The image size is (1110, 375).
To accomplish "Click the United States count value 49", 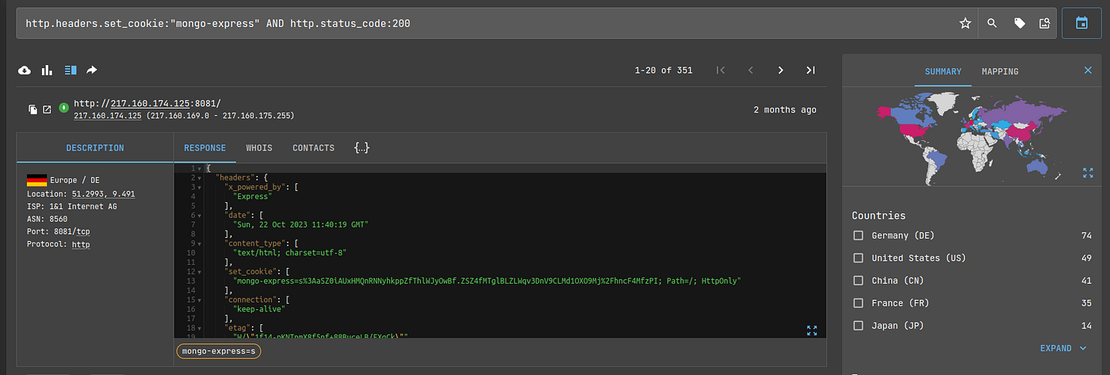I will [1087, 258].
